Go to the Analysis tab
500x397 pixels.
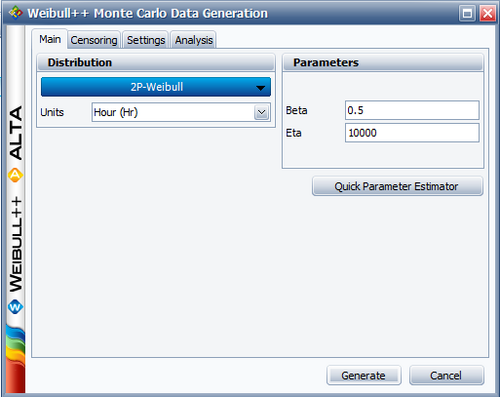click(x=194, y=40)
